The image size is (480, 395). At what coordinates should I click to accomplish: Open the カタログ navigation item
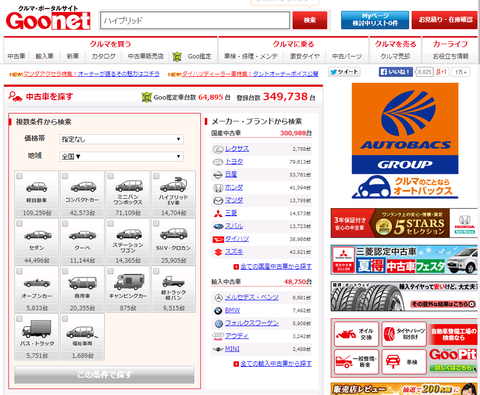click(x=103, y=56)
